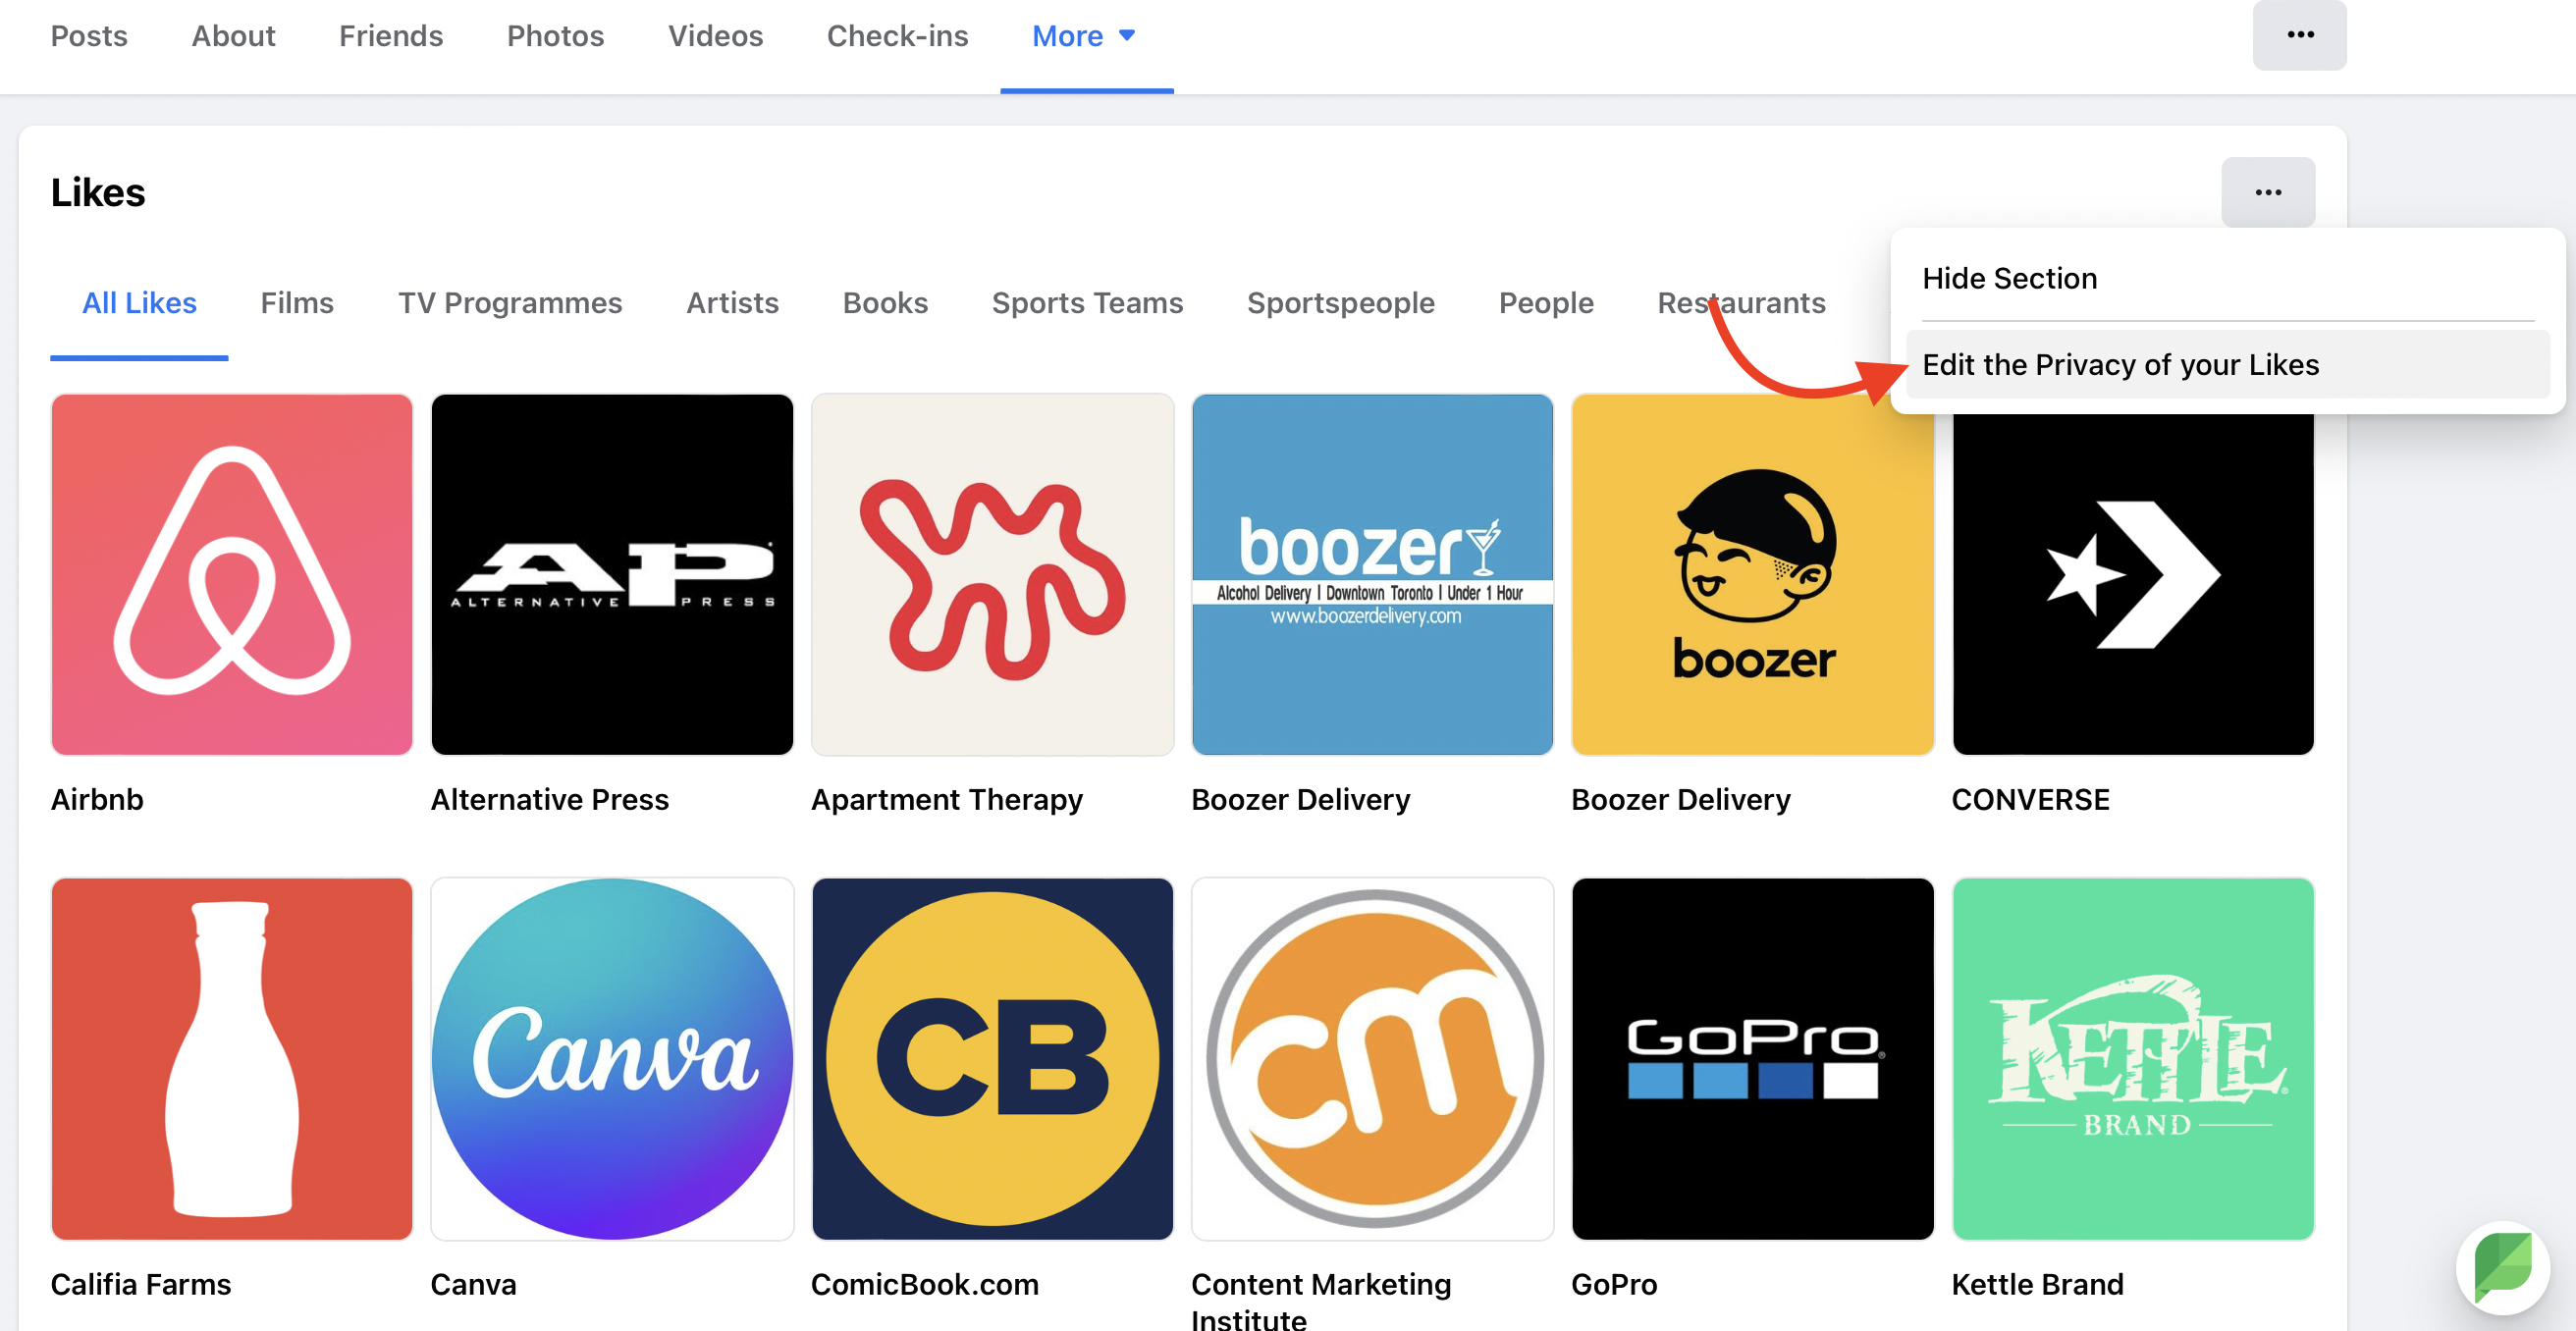
Task: Switch to the TV Programmes tab
Action: click(509, 303)
